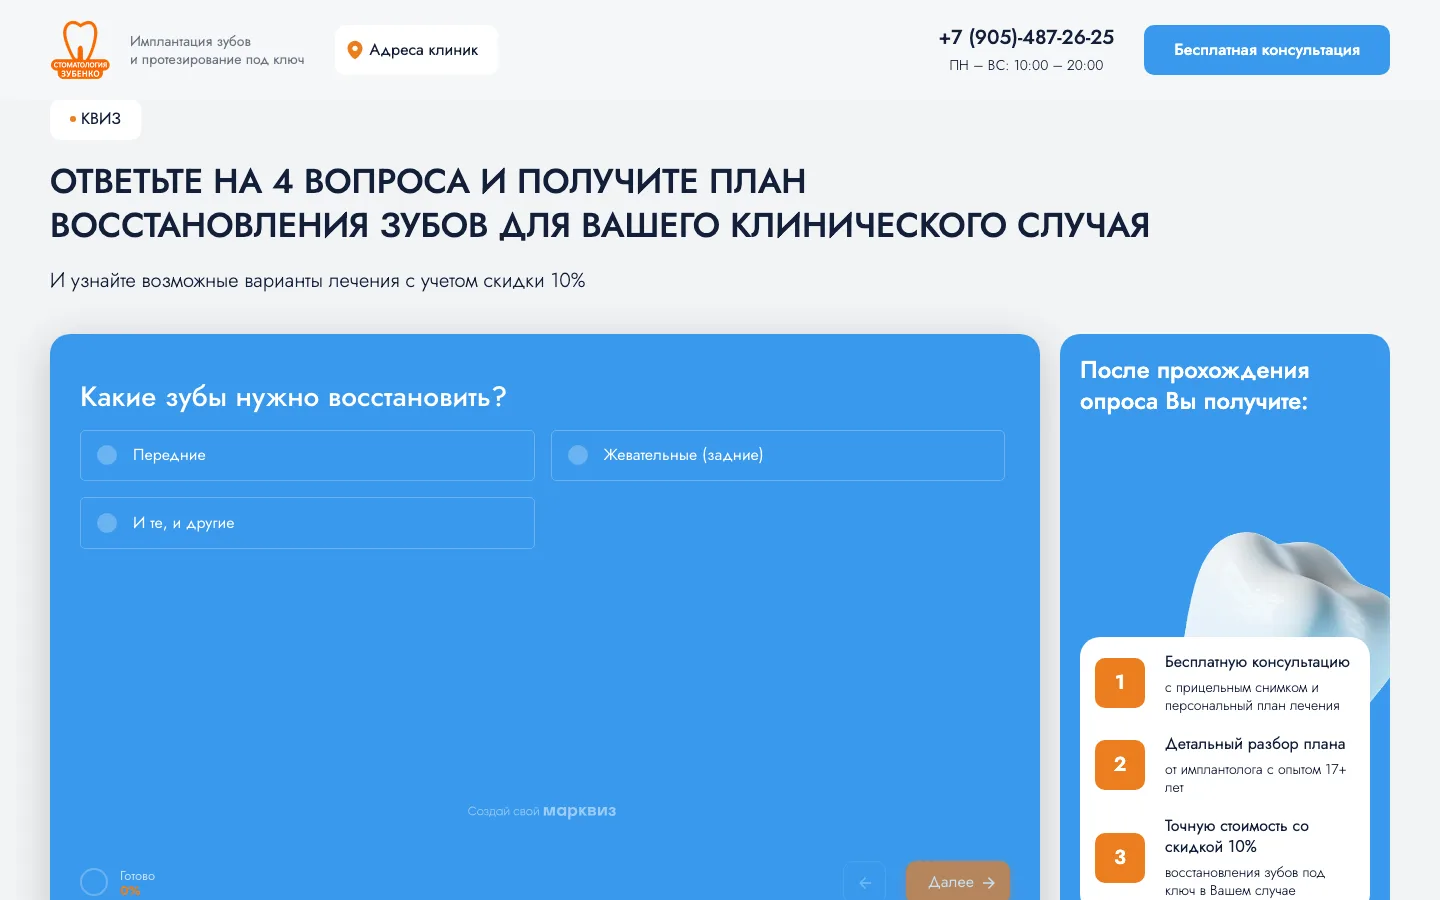This screenshot has width=1440, height=900.
Task: Click the 0% progress value
Action: (130, 890)
